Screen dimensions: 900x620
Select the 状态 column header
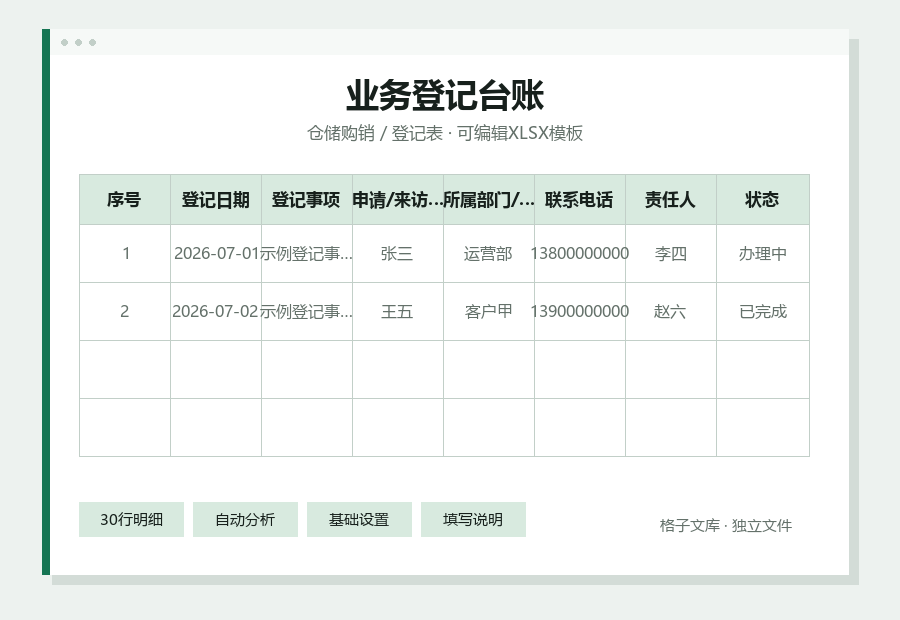[x=762, y=200]
